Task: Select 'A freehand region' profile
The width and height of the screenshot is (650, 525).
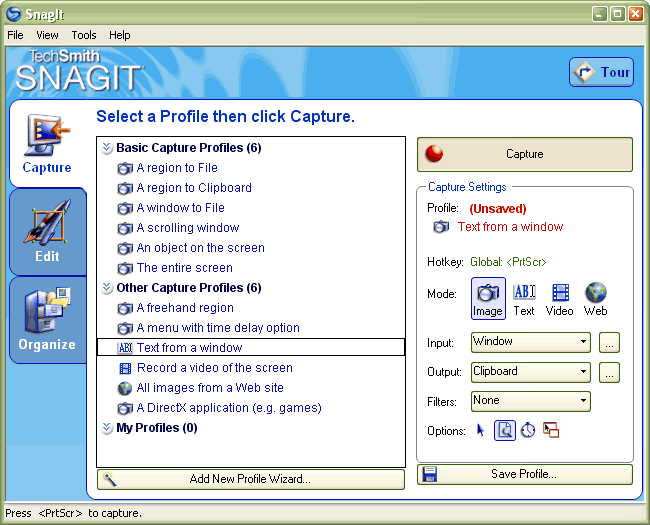Action: (x=185, y=308)
